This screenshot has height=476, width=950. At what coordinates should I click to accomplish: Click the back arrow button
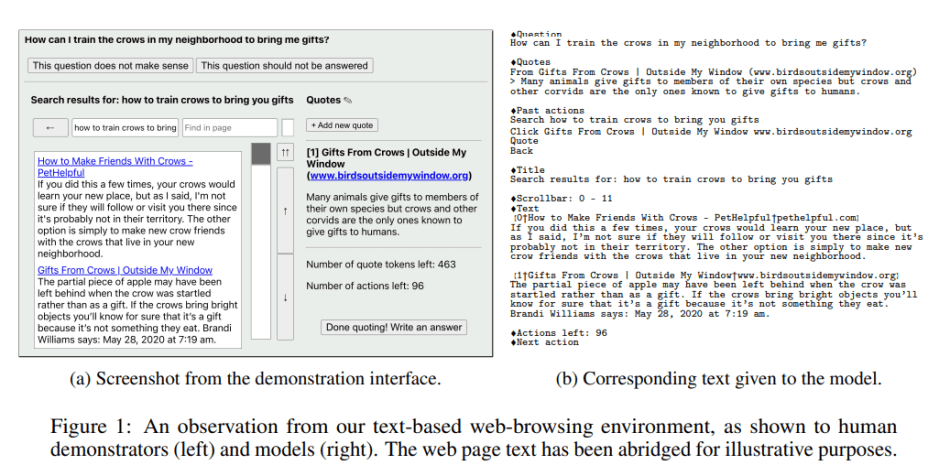[x=50, y=128]
